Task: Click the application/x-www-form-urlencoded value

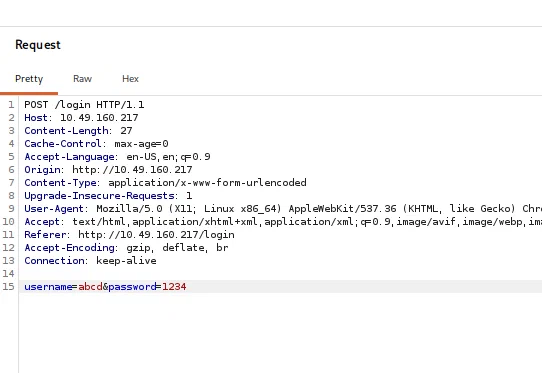Action: pos(207,183)
